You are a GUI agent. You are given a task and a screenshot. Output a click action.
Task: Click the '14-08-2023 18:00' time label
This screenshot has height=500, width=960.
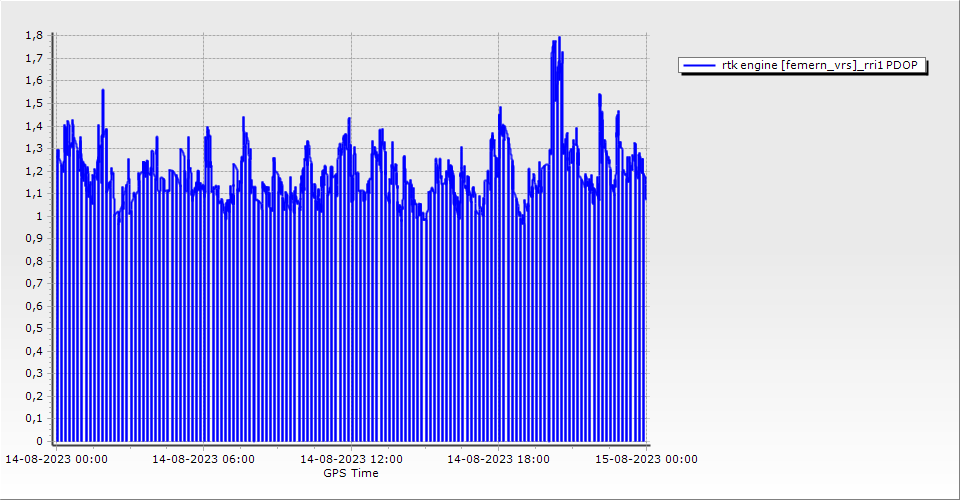pyautogui.click(x=499, y=460)
